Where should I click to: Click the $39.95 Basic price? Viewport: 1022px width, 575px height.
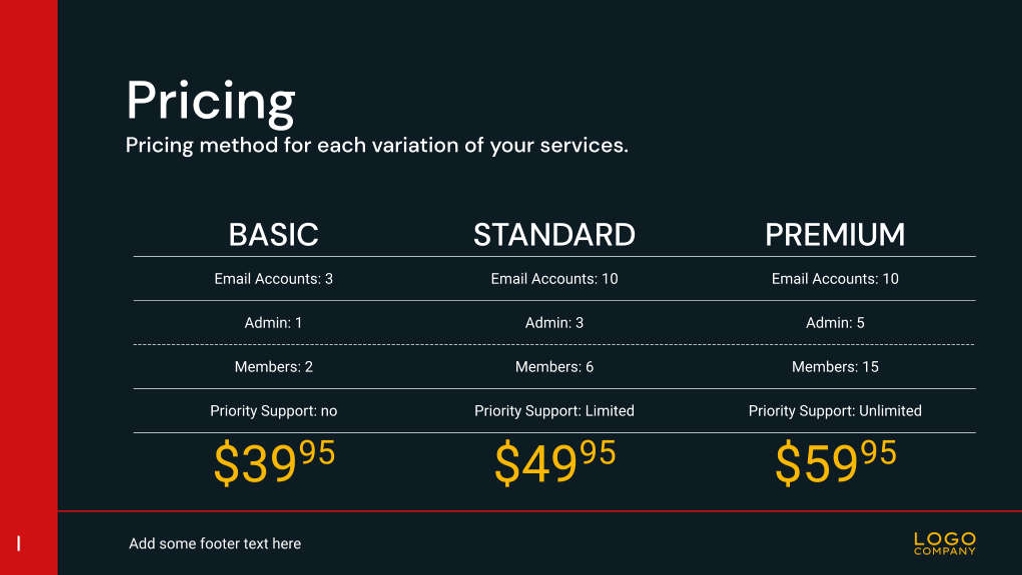click(x=274, y=463)
